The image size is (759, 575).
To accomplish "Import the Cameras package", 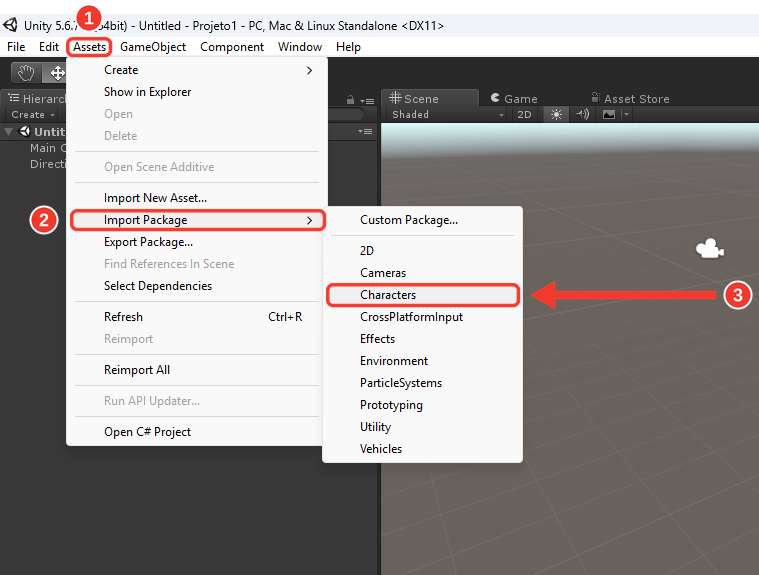I will click(423, 273).
